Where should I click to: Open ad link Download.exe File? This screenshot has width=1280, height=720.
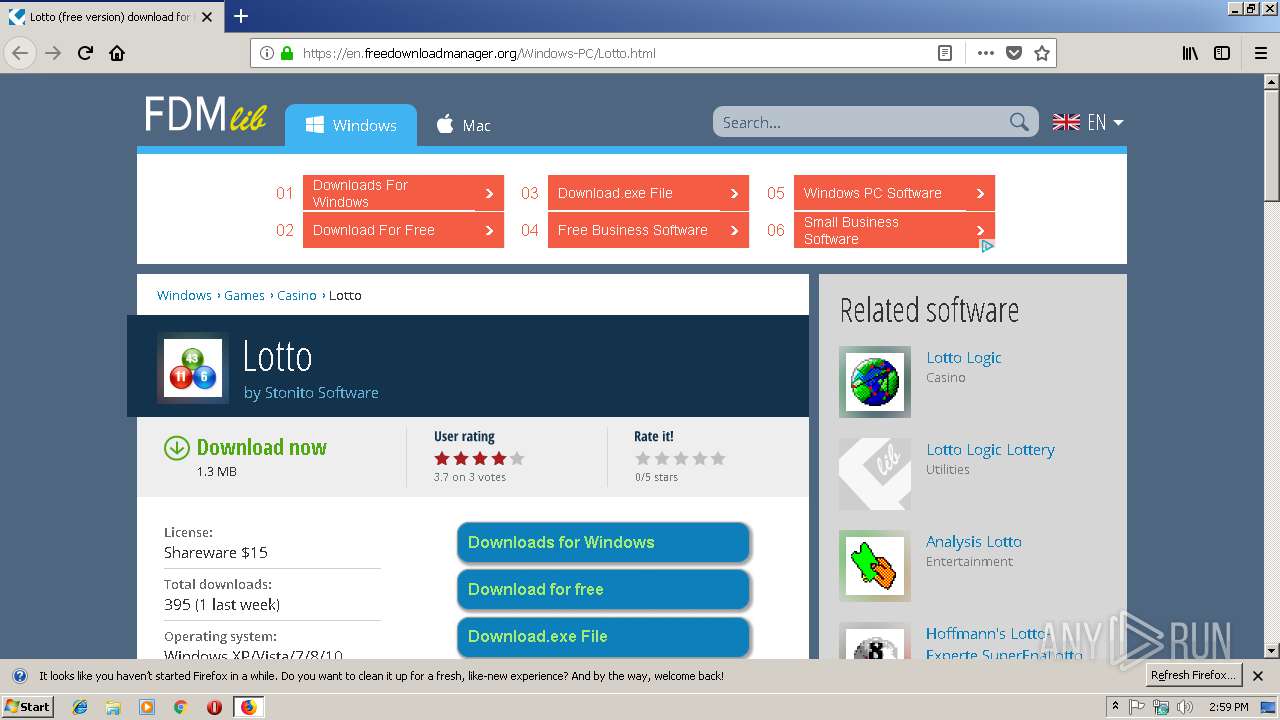click(648, 193)
